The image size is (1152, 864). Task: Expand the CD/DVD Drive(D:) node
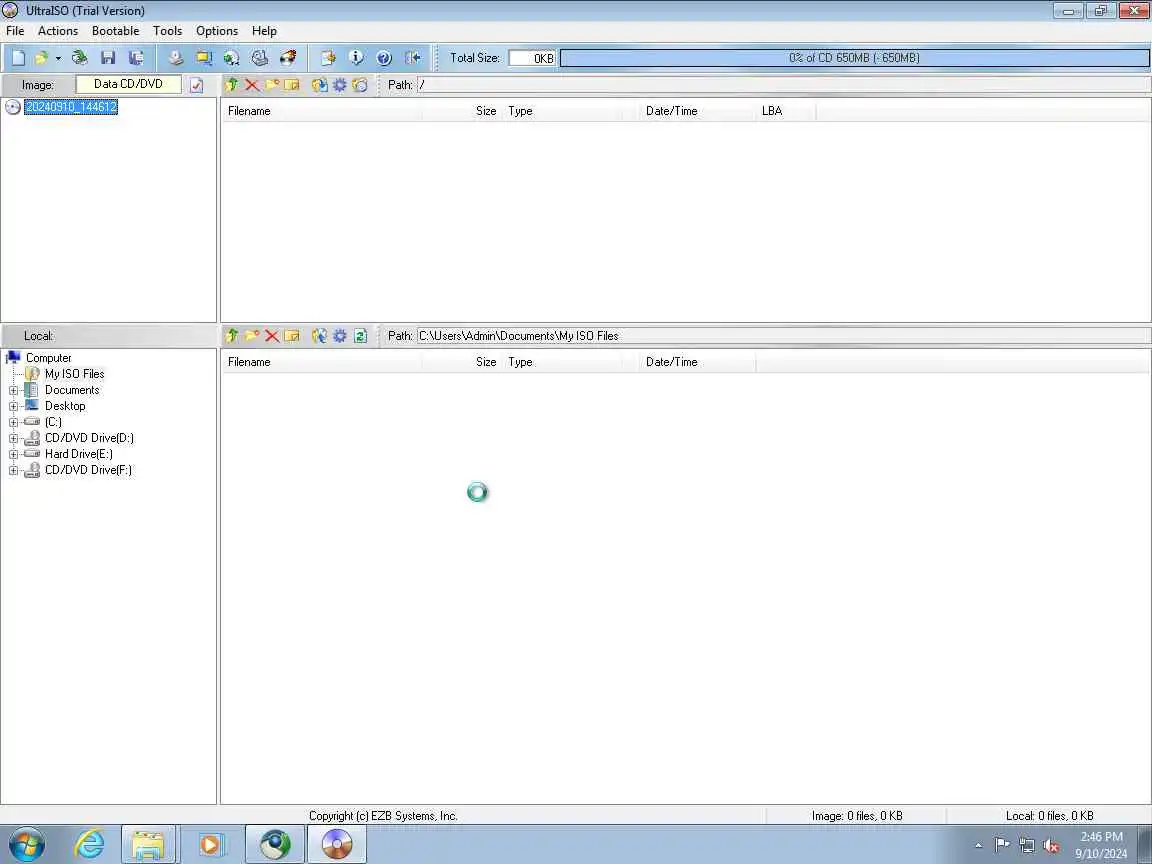[x=13, y=439]
